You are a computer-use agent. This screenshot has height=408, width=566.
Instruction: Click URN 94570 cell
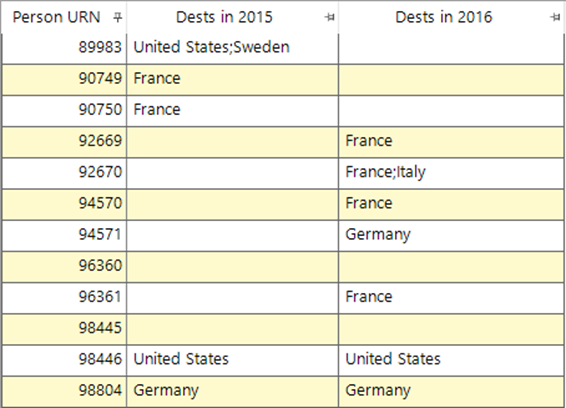[64, 204]
